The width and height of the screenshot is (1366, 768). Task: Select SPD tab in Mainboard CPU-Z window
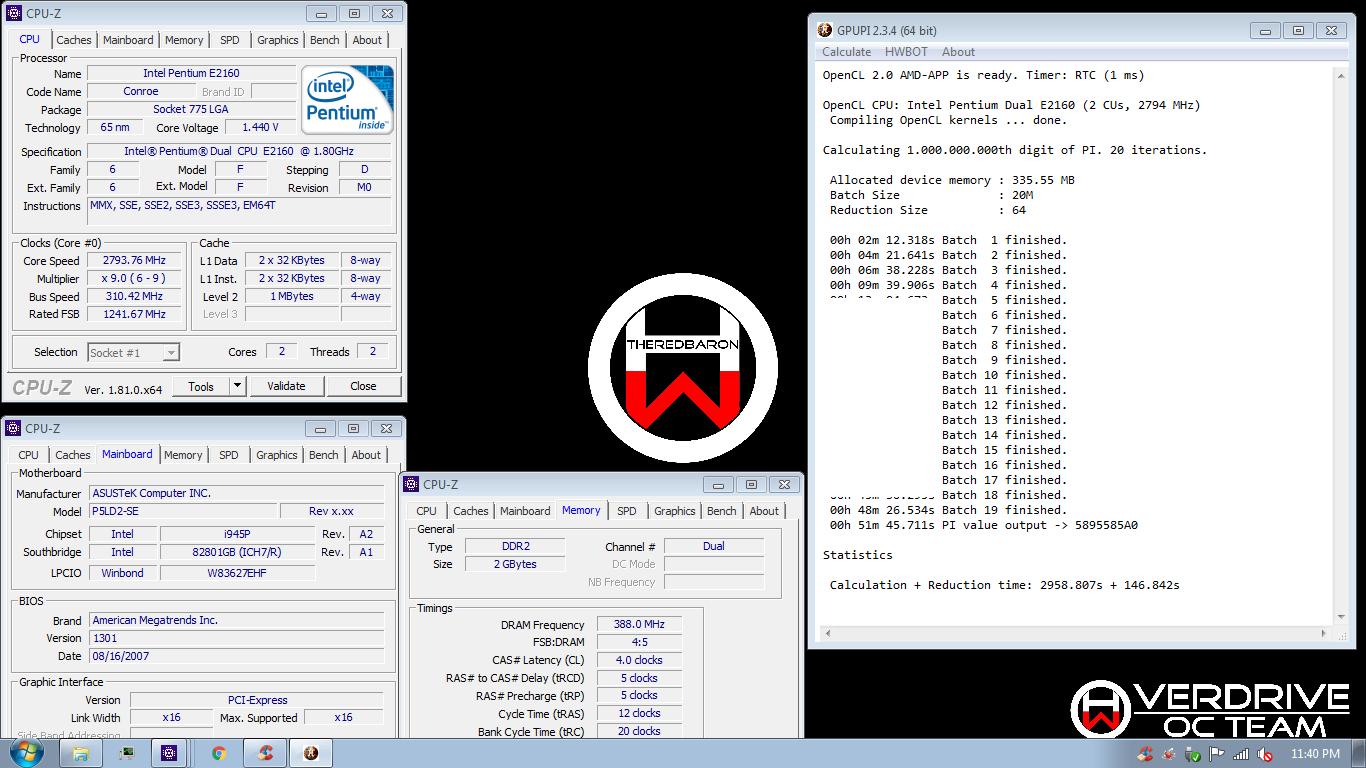229,455
